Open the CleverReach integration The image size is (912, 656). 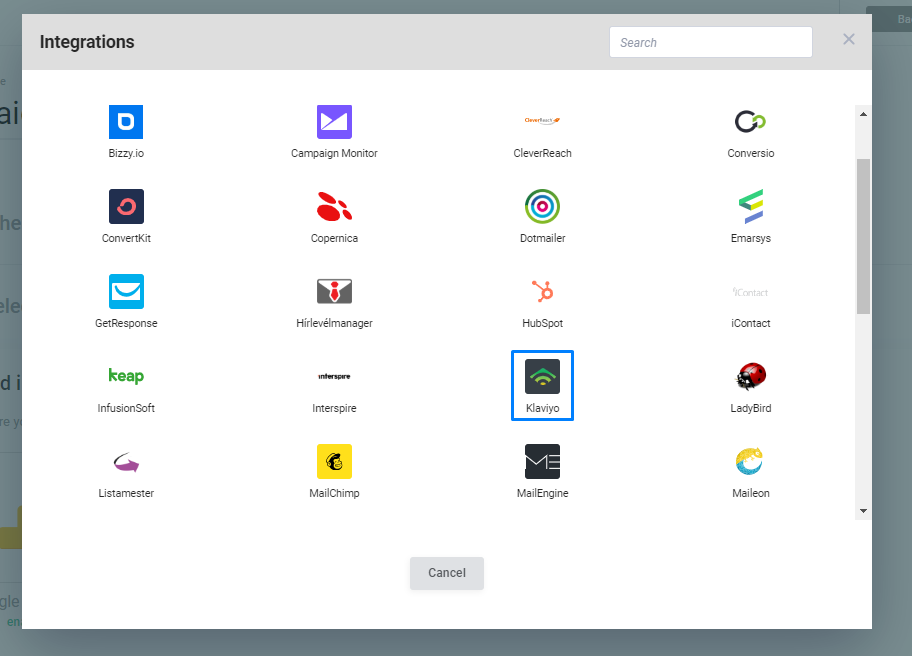point(542,121)
